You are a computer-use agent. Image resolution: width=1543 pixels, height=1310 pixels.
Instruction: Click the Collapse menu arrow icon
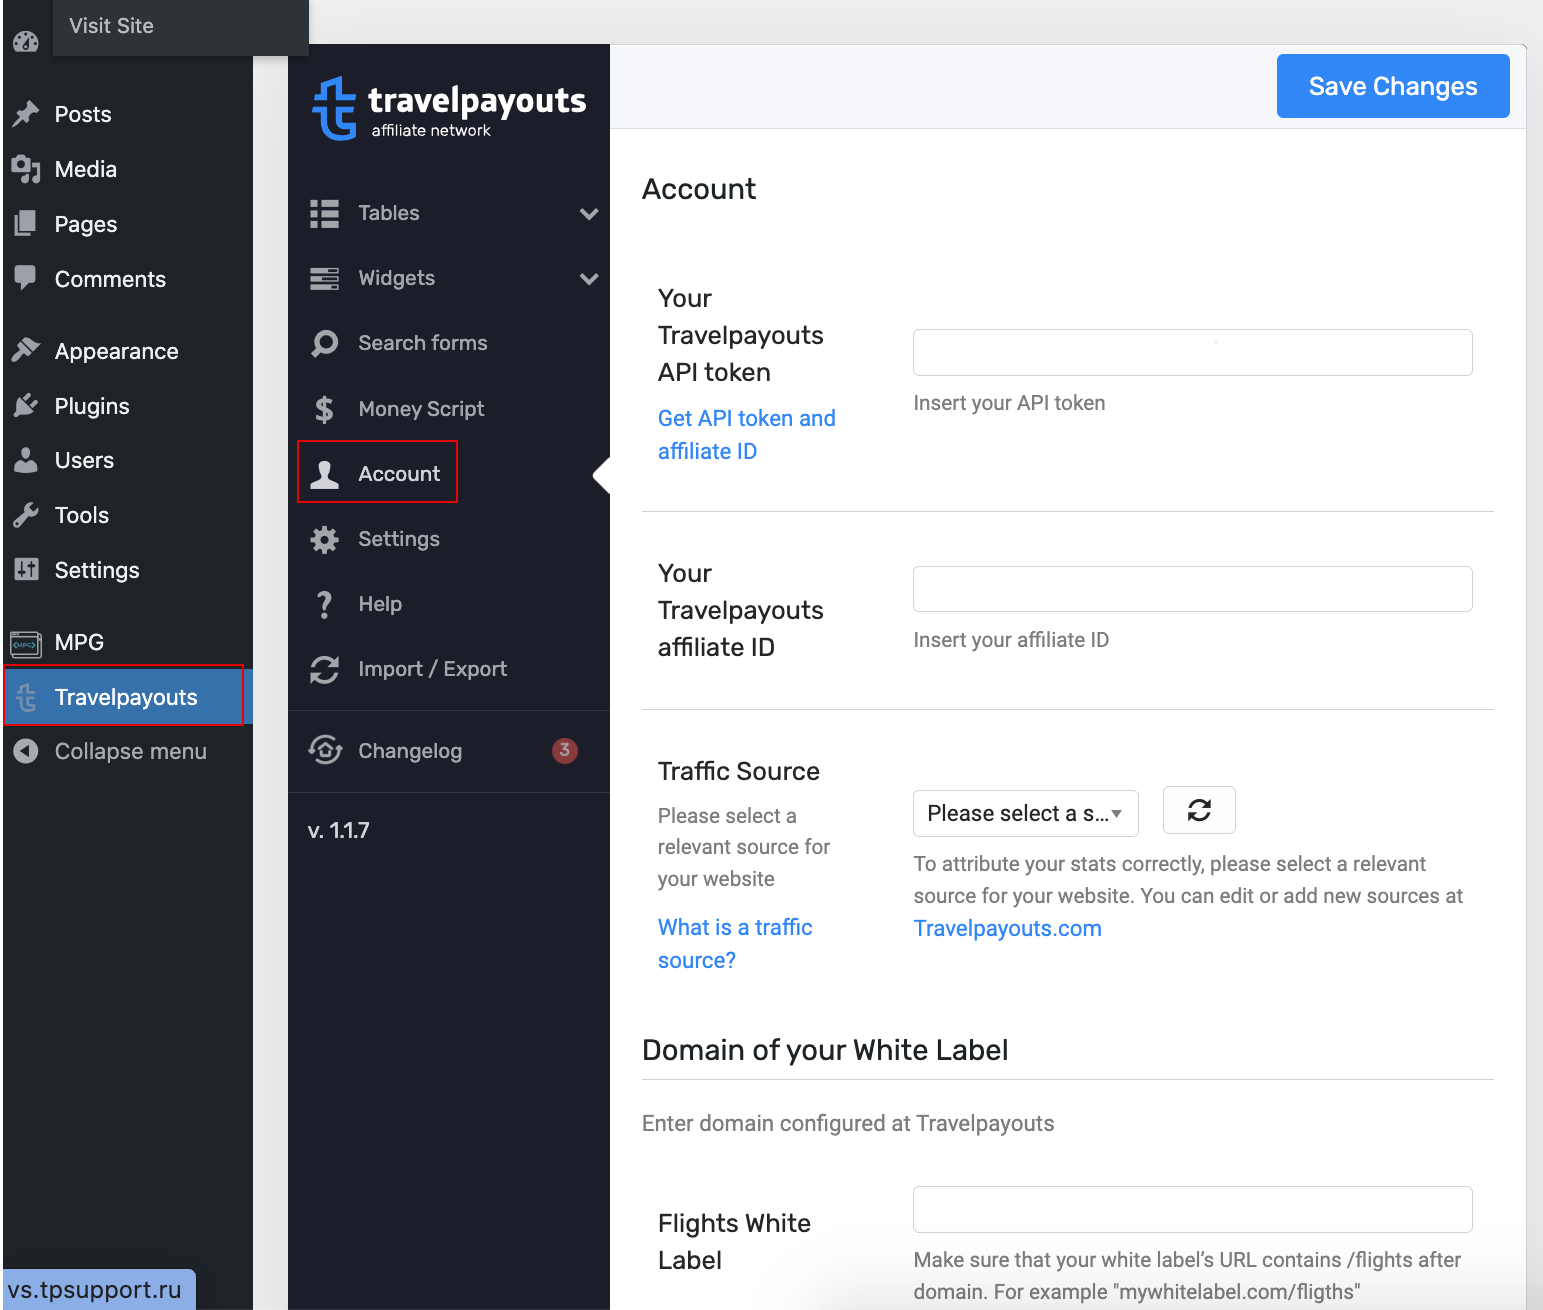pos(26,751)
